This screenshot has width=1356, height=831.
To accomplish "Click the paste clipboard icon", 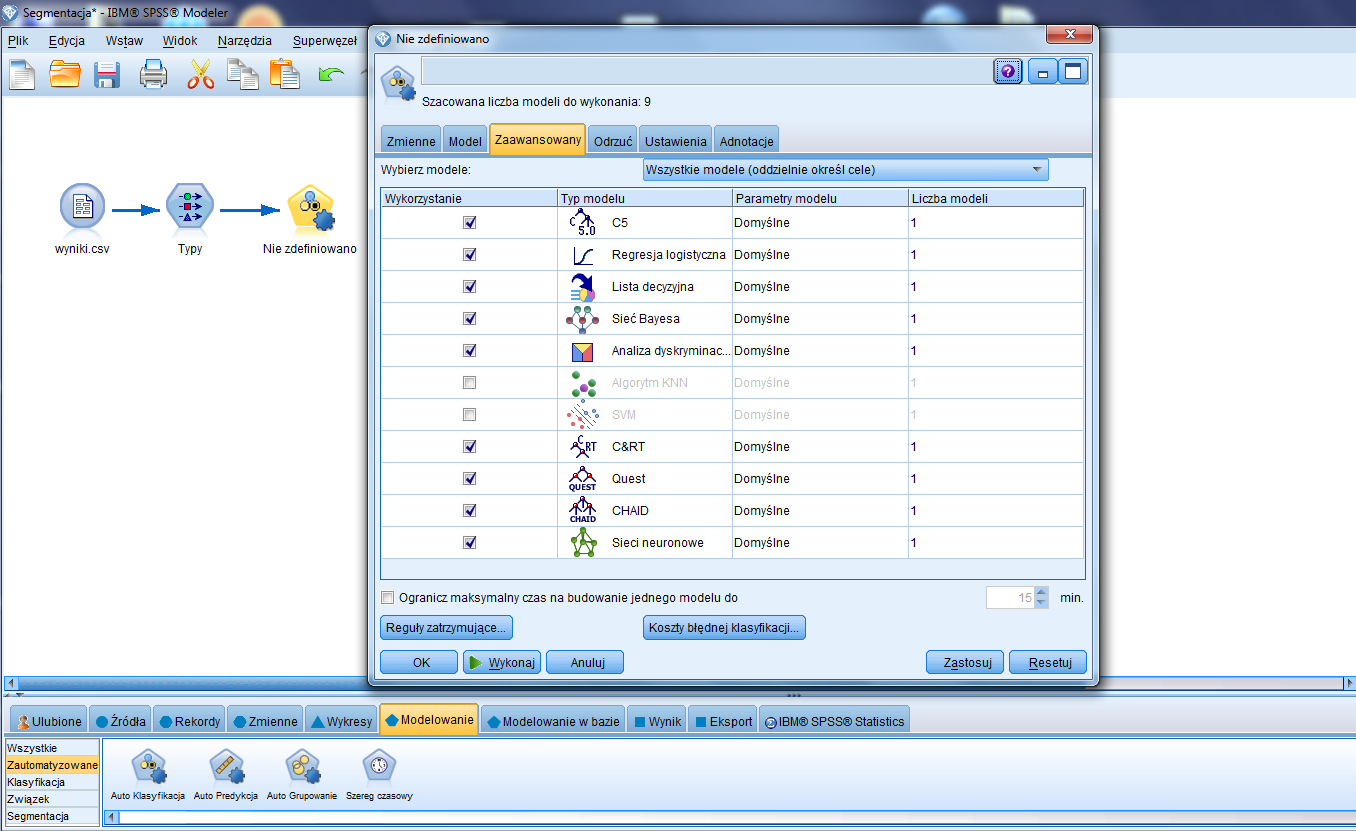I will tap(284, 75).
